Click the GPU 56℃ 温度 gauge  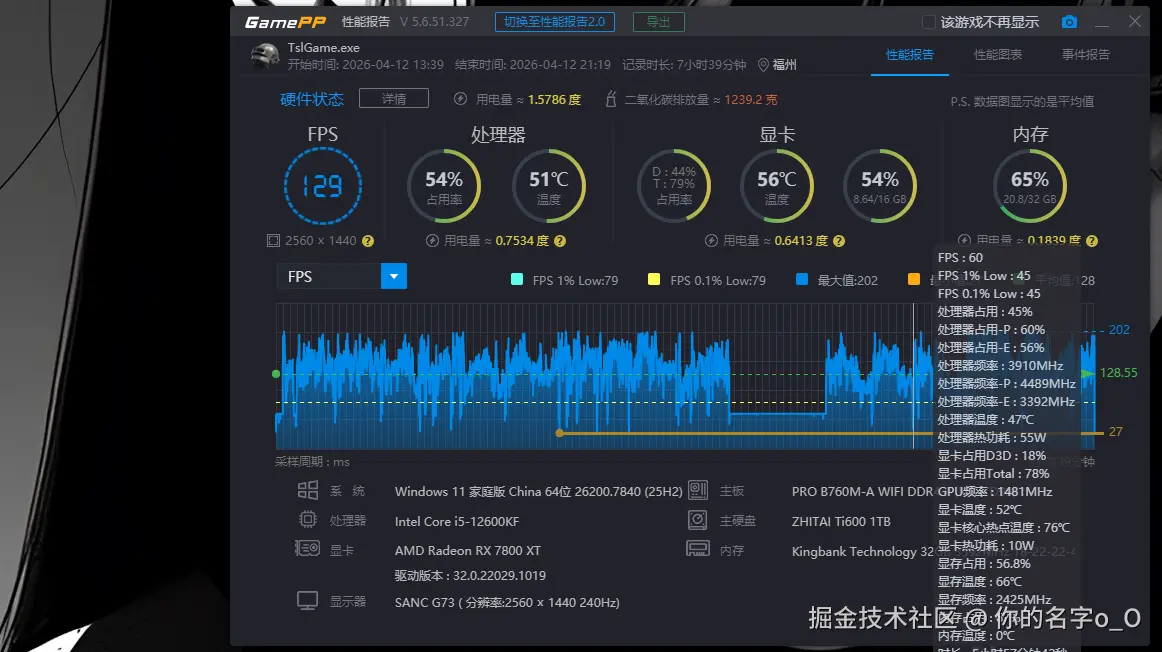[777, 186]
